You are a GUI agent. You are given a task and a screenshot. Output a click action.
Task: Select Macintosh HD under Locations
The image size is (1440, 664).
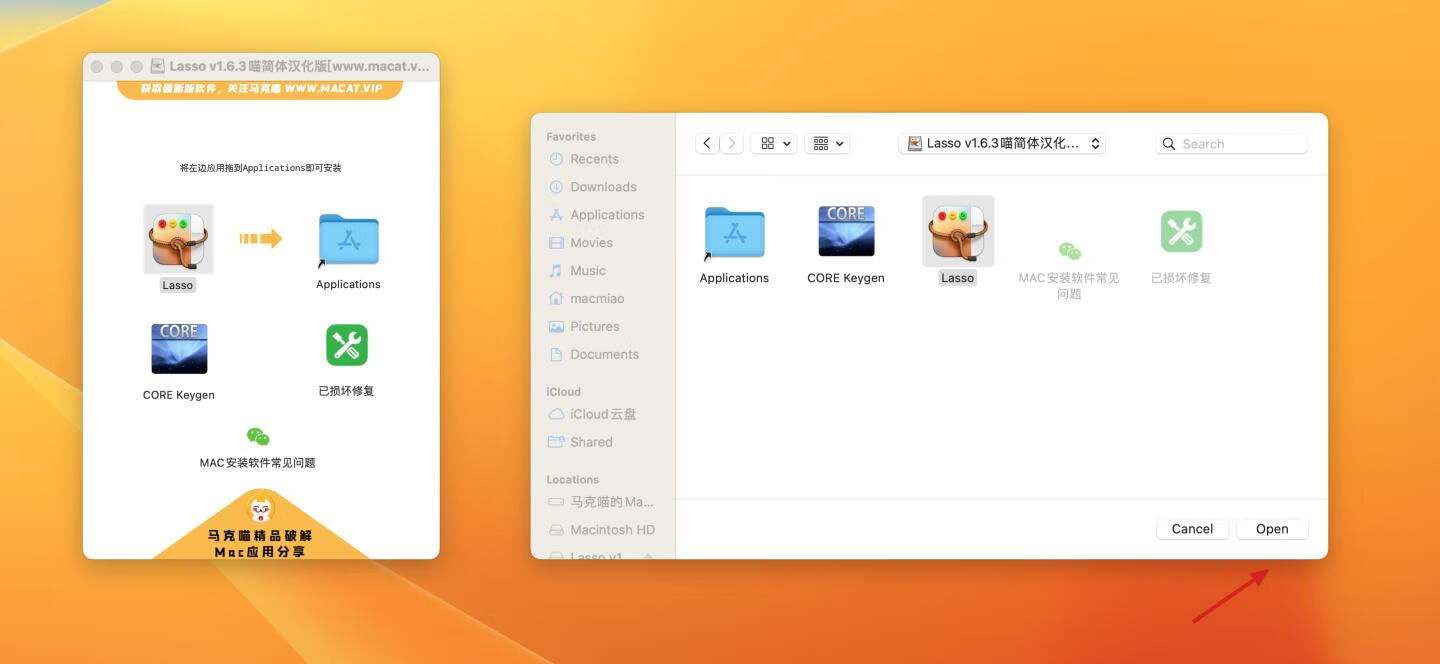pyautogui.click(x=613, y=529)
